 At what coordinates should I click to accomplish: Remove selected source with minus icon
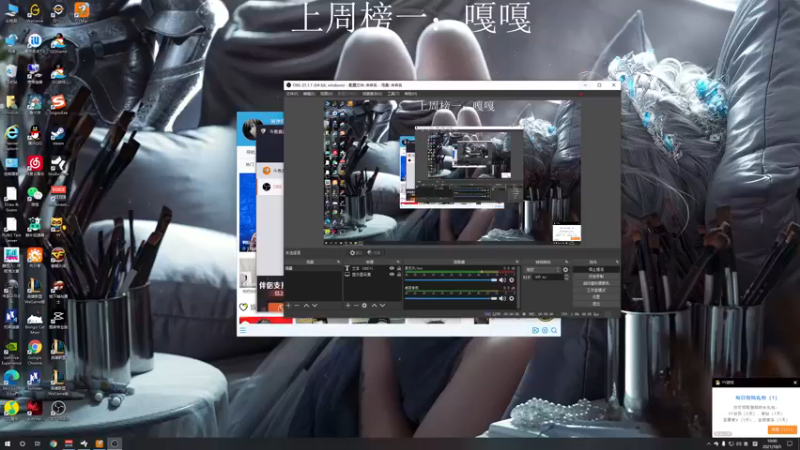coord(356,306)
